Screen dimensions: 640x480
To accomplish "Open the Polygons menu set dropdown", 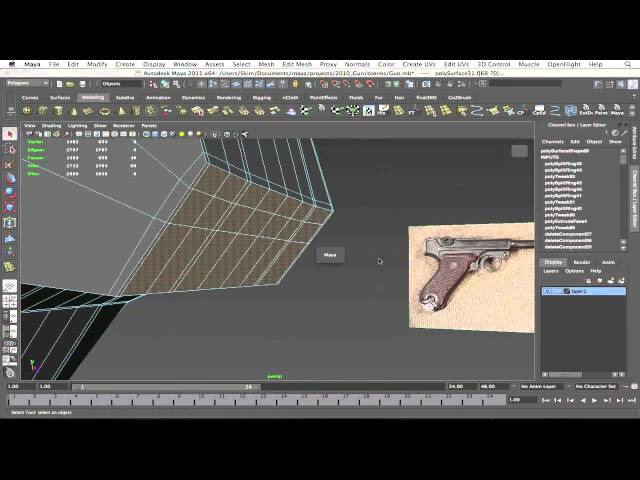I will pos(27,83).
